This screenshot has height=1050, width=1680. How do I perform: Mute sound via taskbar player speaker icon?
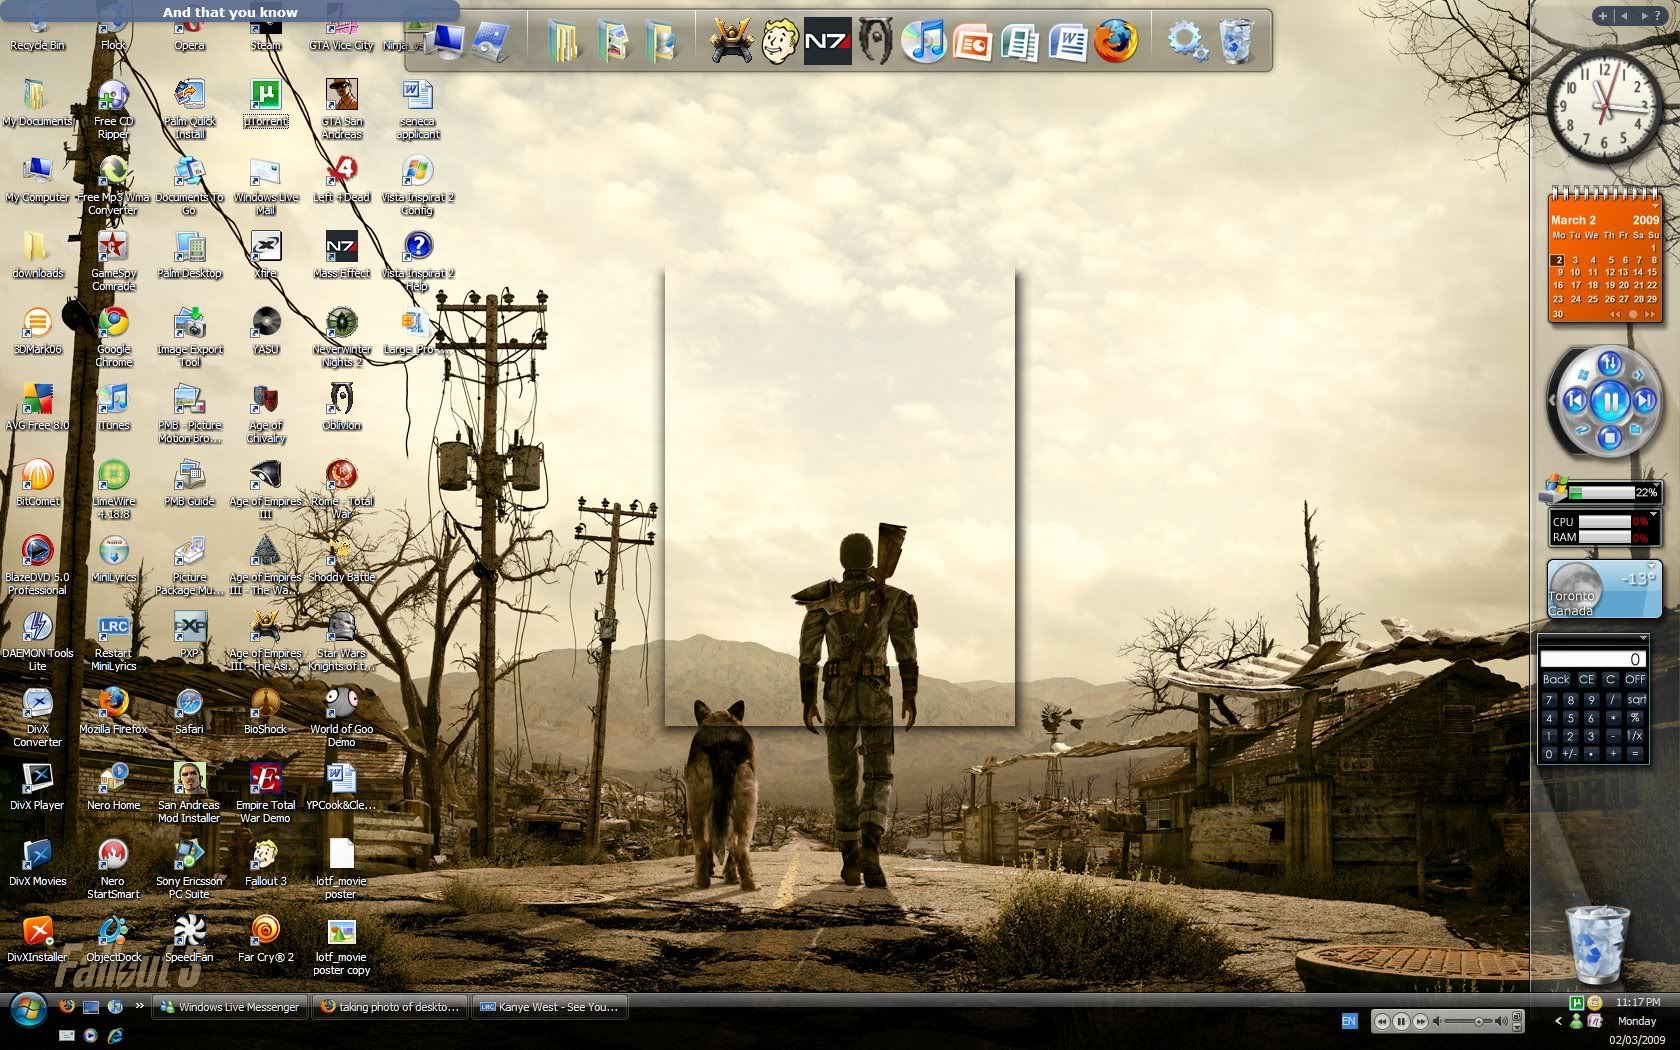(x=1437, y=1021)
